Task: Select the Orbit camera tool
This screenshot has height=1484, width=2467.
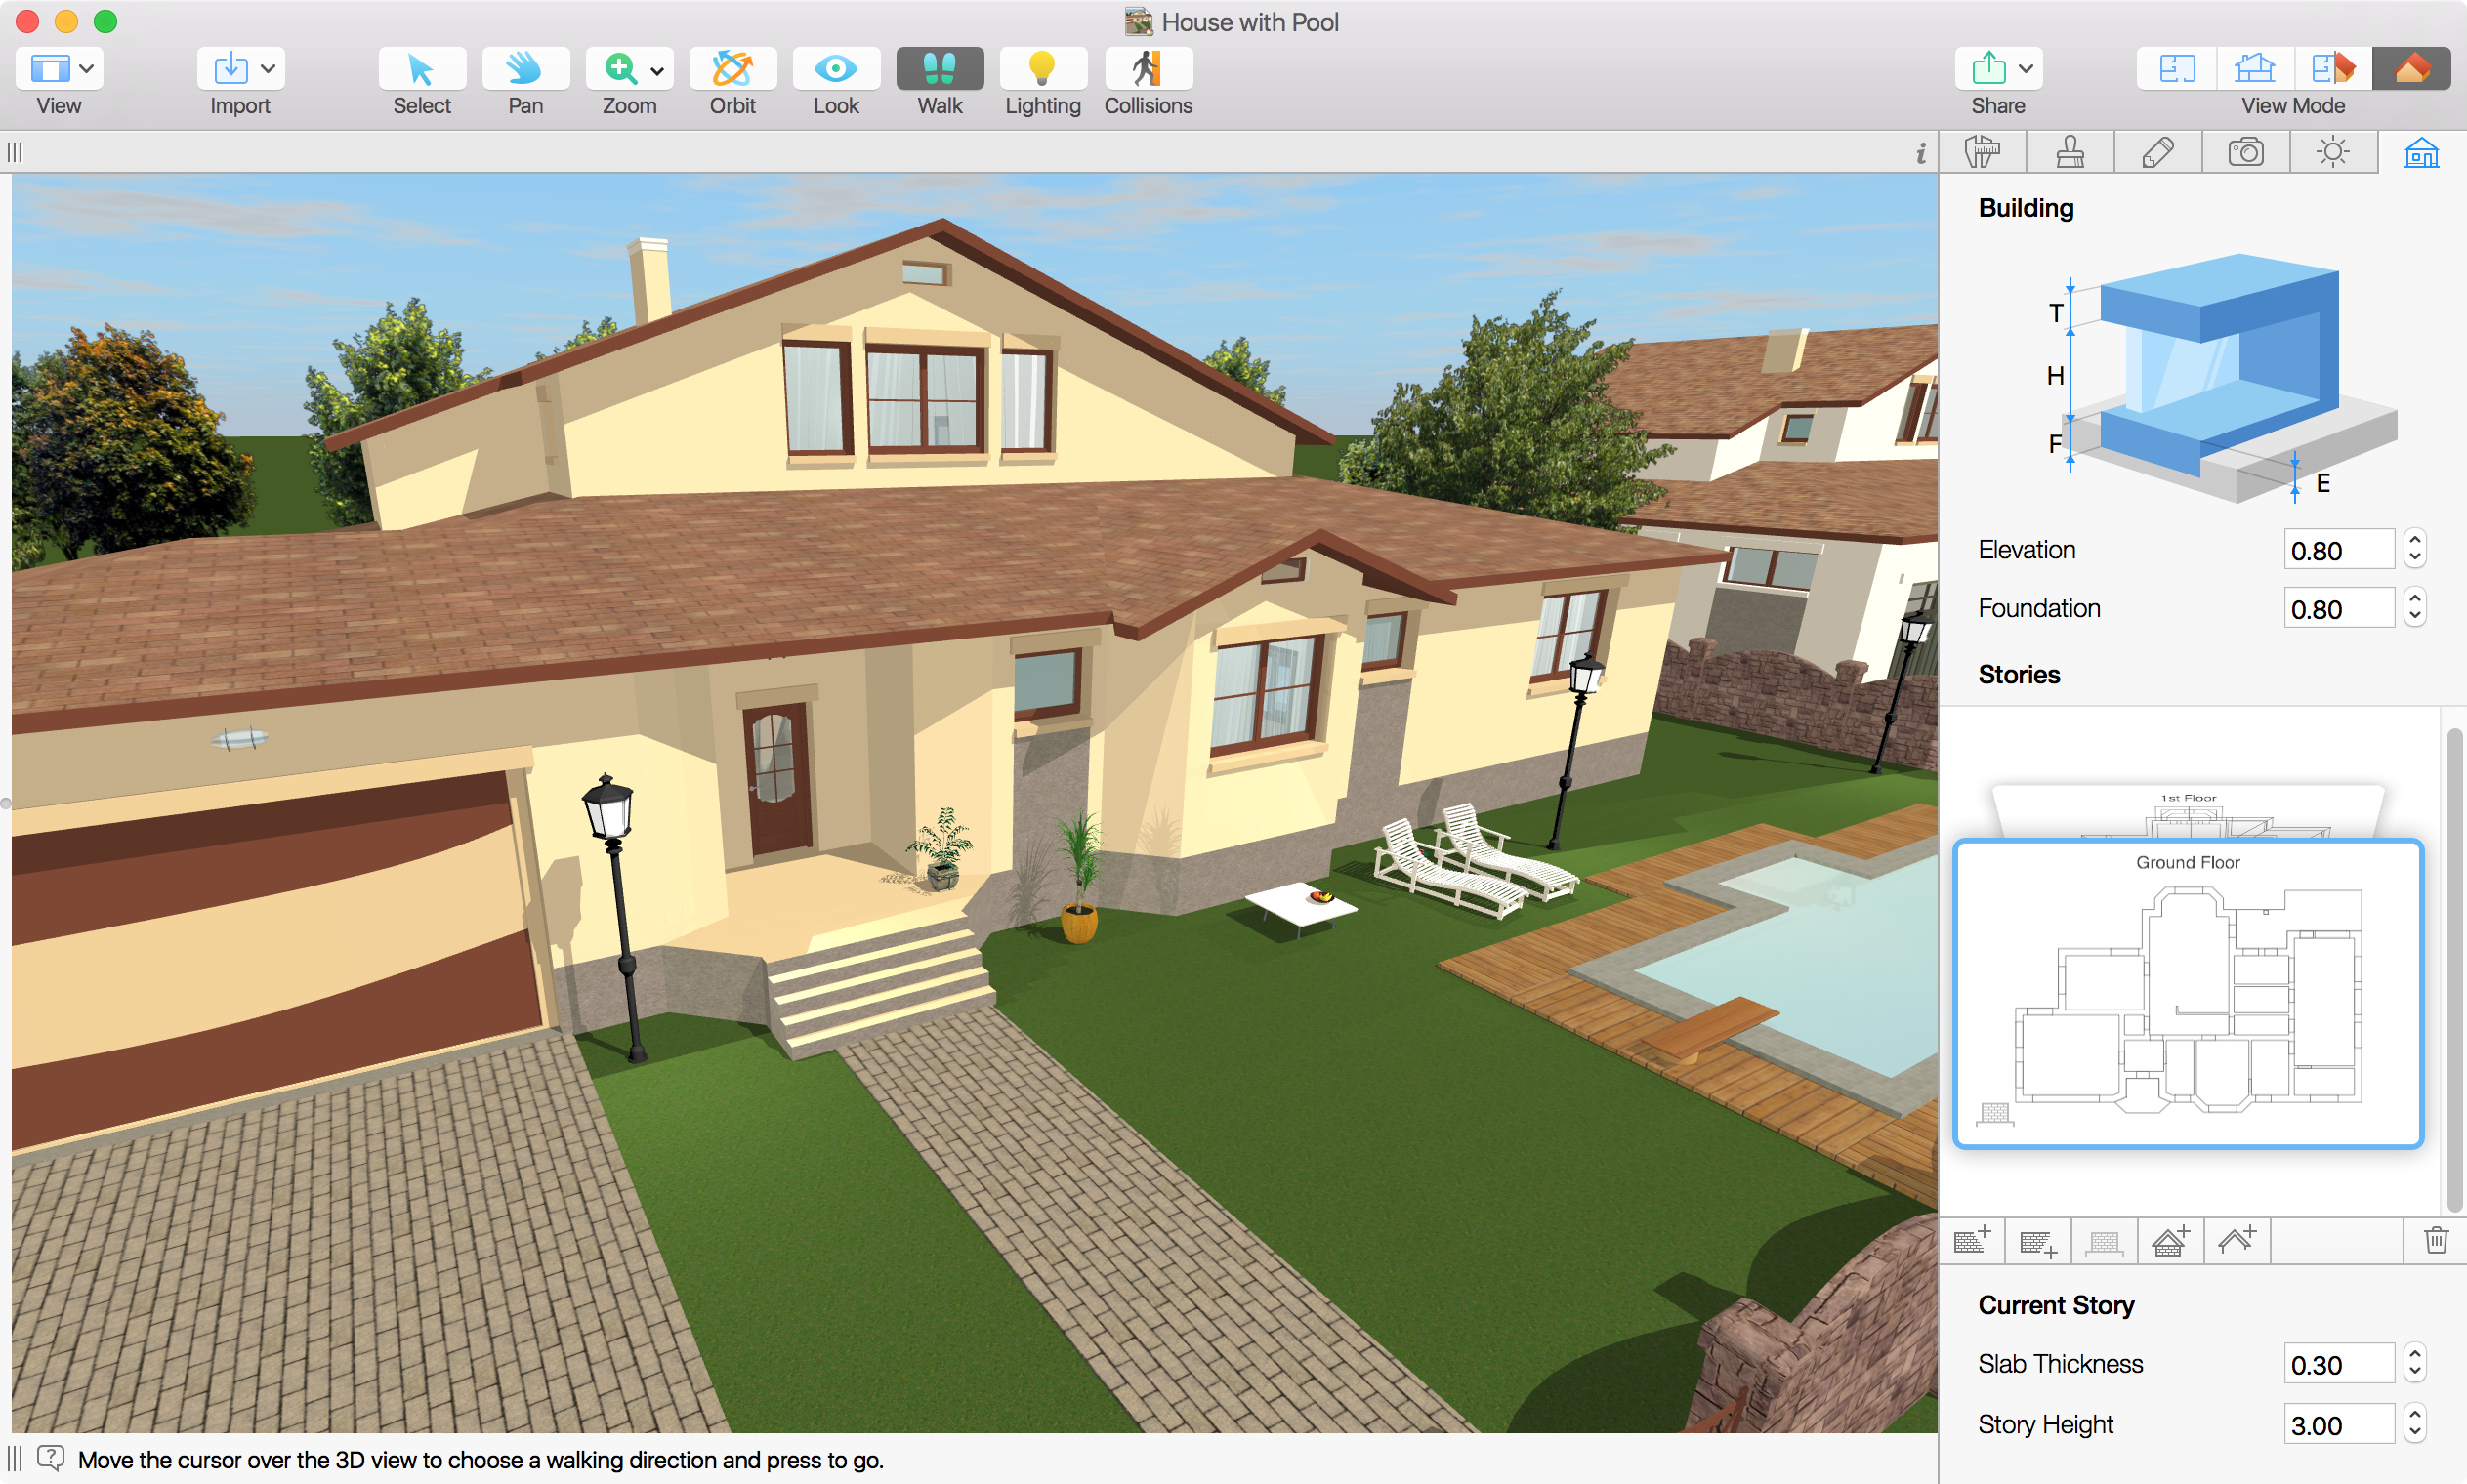Action: pyautogui.click(x=732, y=69)
